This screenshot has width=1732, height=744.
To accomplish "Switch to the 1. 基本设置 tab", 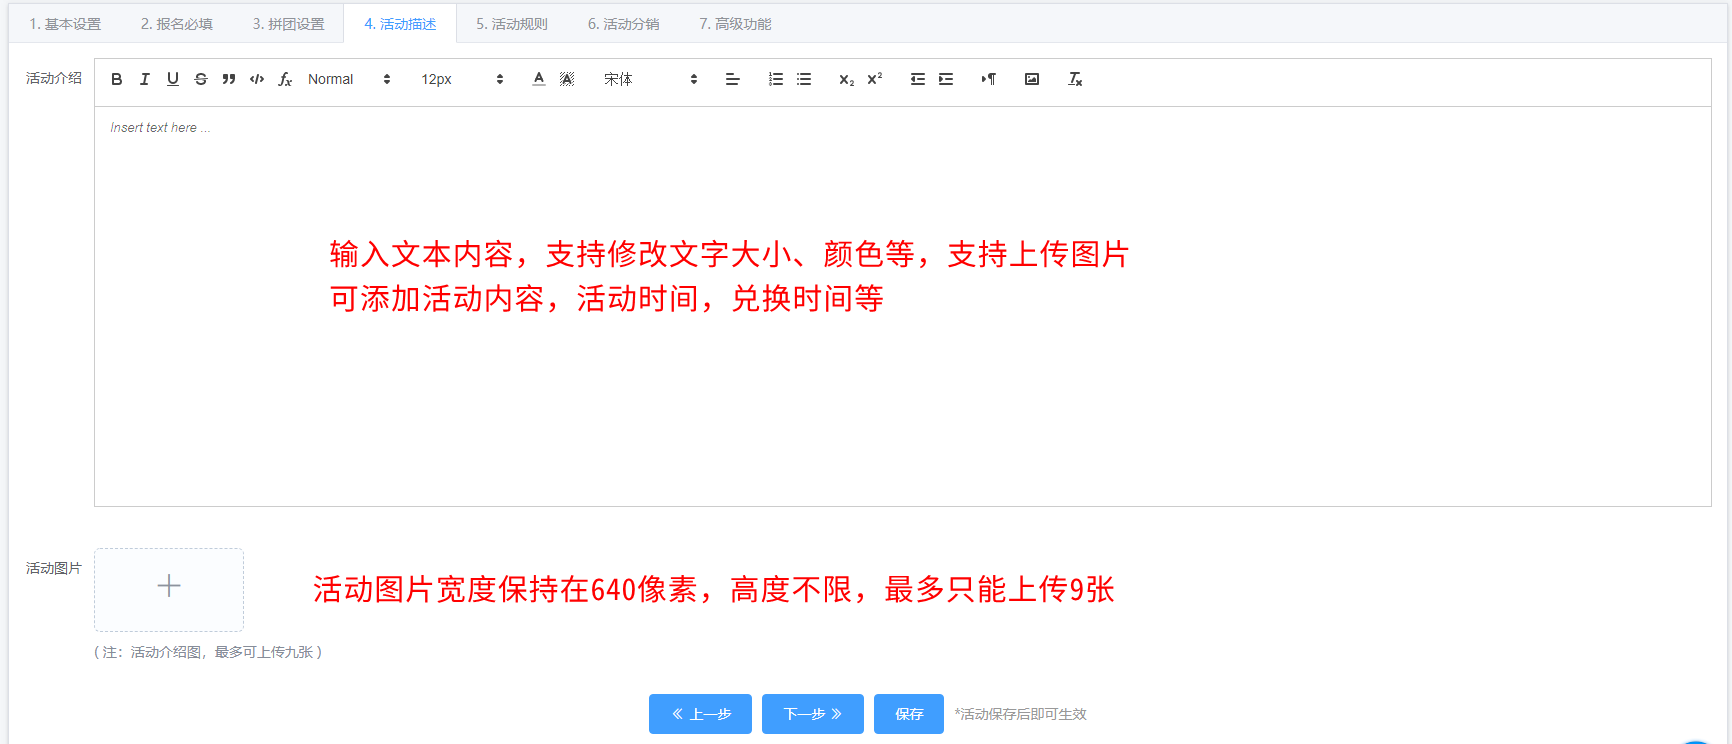I will point(65,24).
